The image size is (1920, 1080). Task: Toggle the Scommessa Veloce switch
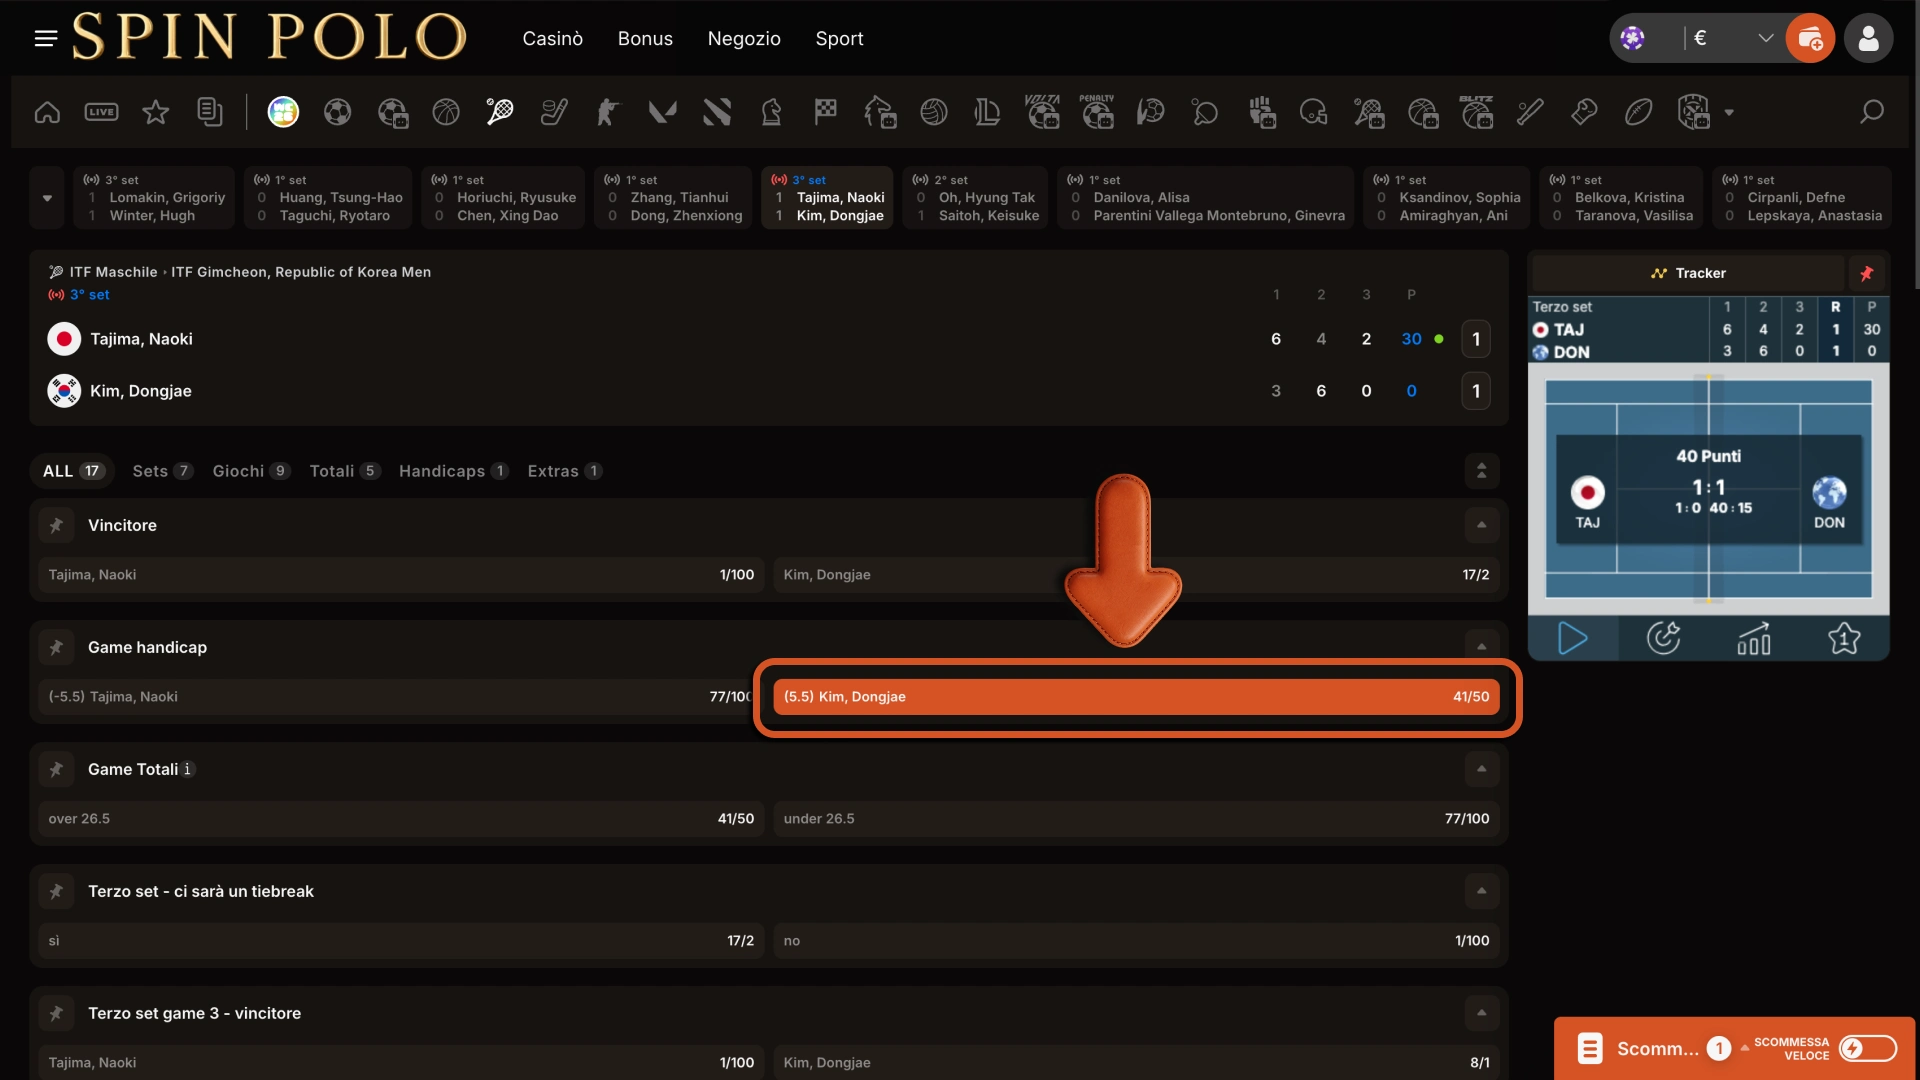click(1867, 1048)
